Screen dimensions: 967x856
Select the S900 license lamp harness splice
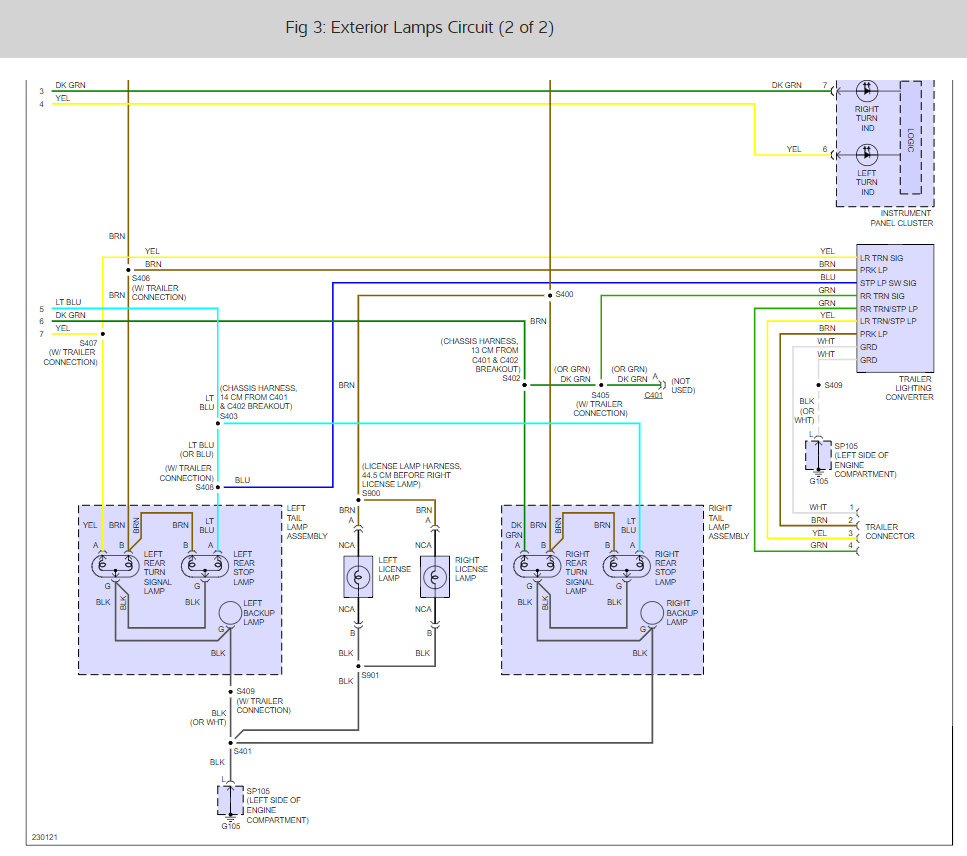tap(359, 498)
